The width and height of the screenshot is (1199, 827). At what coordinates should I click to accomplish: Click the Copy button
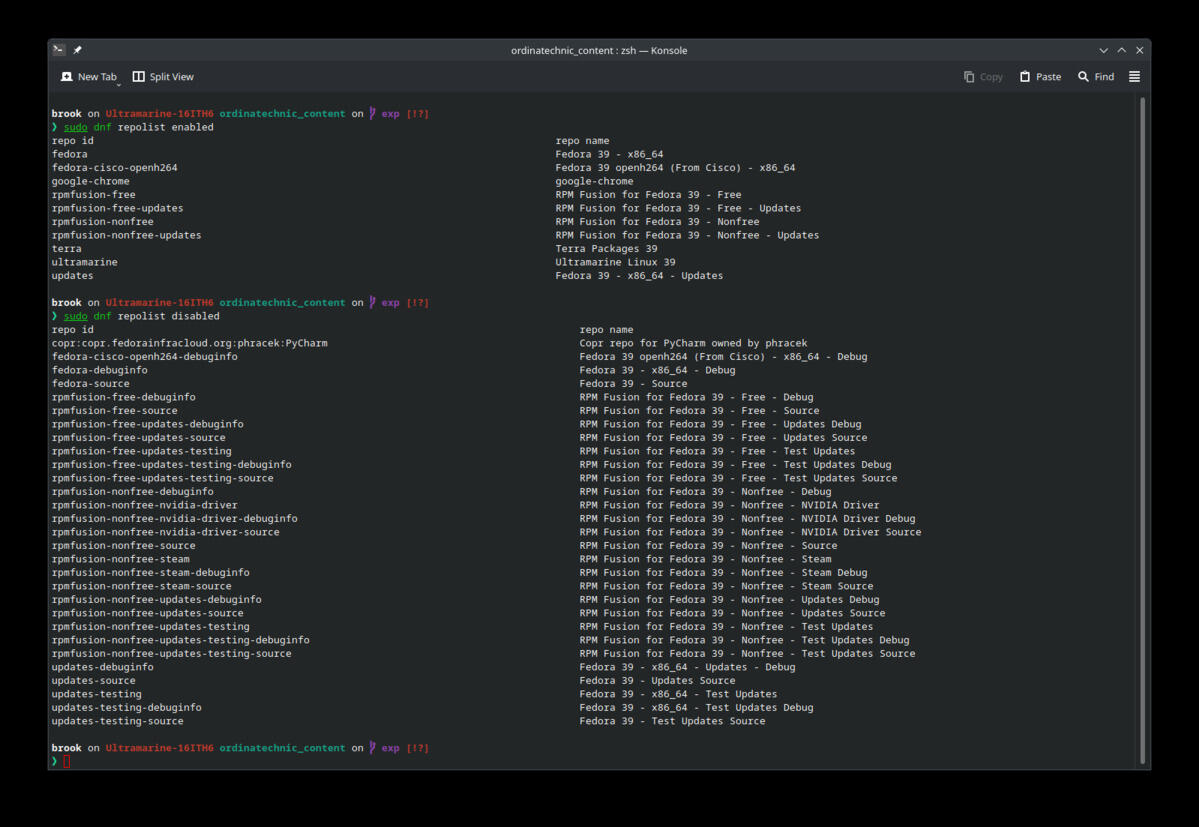click(x=983, y=76)
